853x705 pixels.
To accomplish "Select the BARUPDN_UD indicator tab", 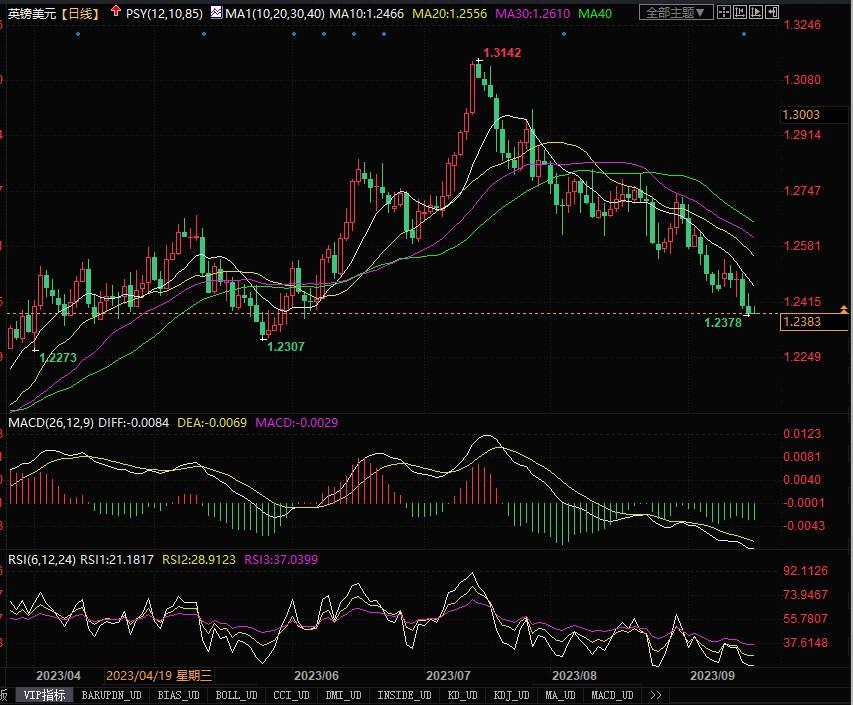I will coord(112,695).
